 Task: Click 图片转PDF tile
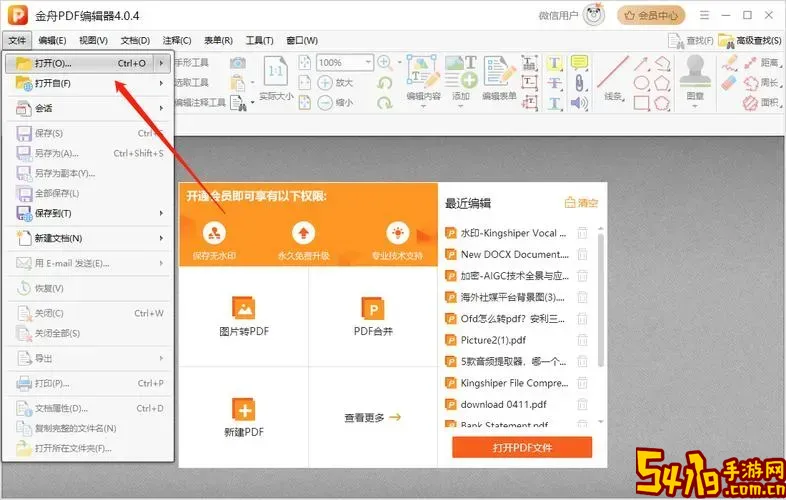click(244, 316)
